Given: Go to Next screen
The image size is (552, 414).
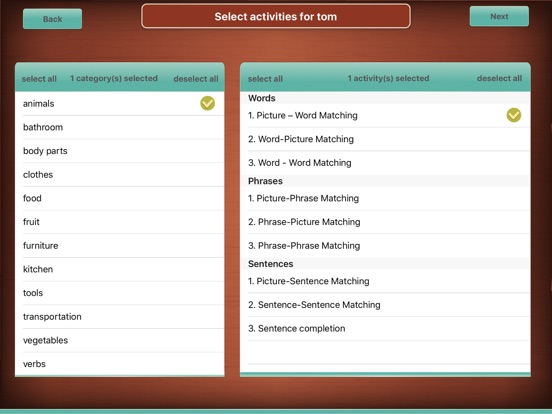Looking at the screenshot, I should (499, 17).
